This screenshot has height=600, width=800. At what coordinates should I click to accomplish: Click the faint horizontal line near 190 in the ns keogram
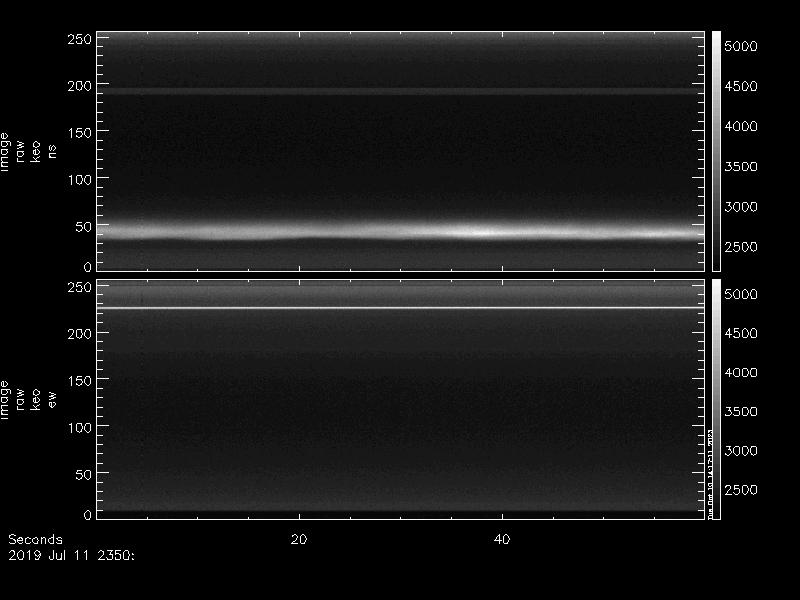coord(401,91)
